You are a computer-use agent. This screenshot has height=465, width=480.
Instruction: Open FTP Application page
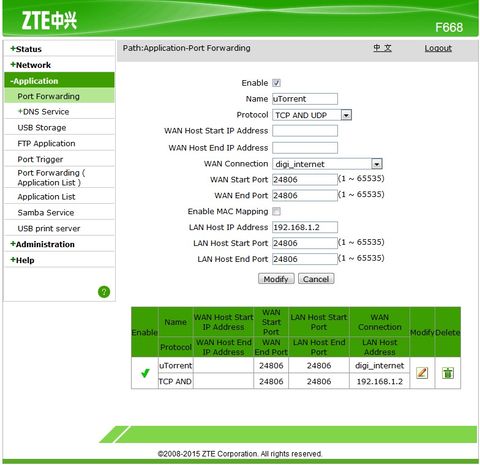pos(46,144)
